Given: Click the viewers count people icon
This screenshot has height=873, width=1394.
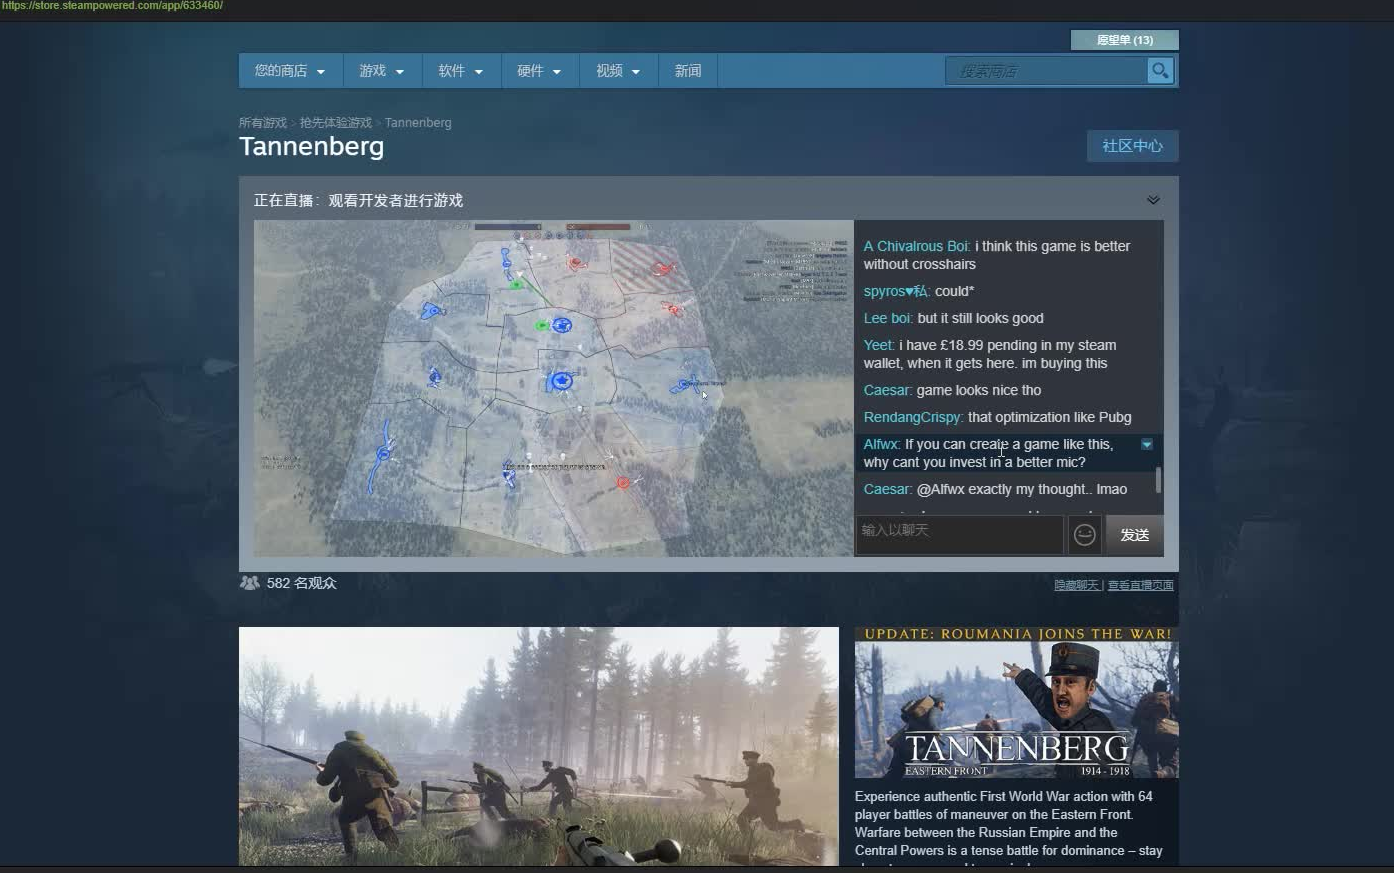Looking at the screenshot, I should click(x=249, y=583).
